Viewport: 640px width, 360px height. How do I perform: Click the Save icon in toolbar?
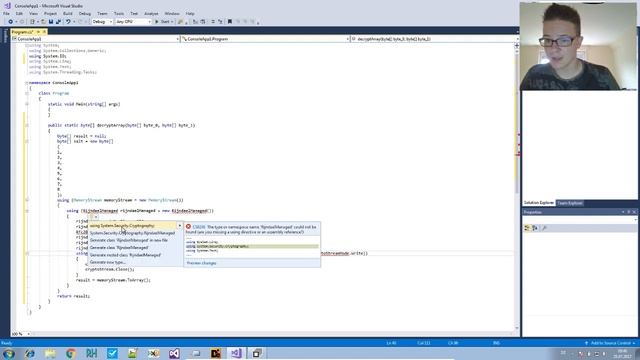click(x=51, y=22)
